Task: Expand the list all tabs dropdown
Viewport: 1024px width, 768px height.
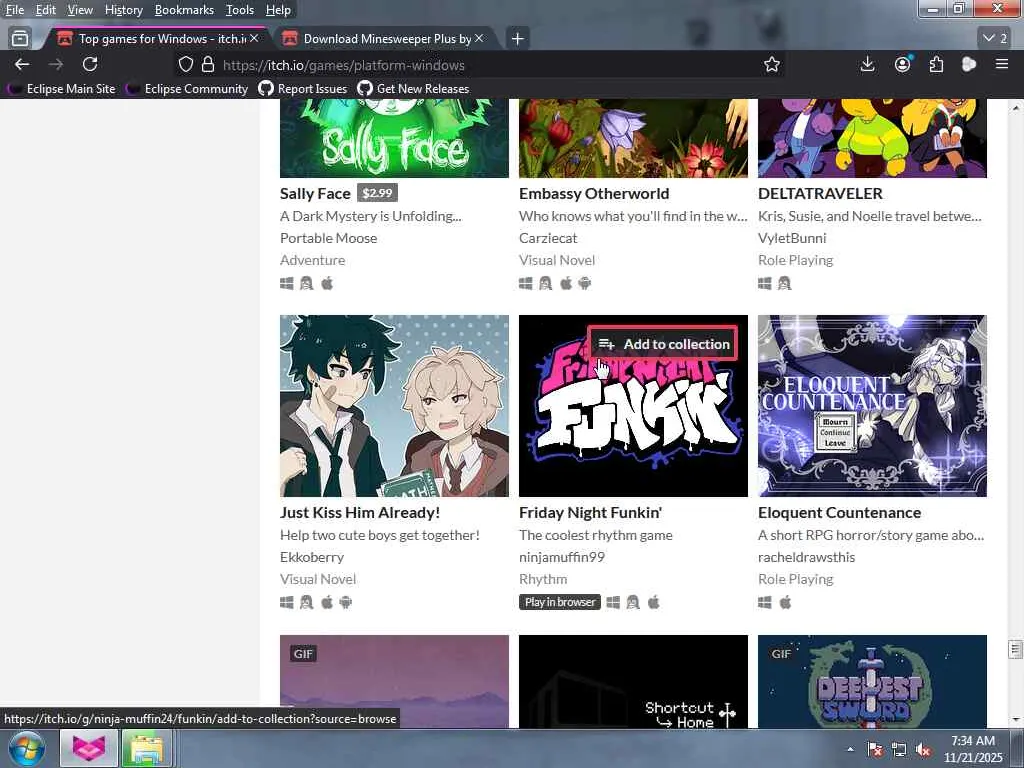Action: (x=995, y=39)
